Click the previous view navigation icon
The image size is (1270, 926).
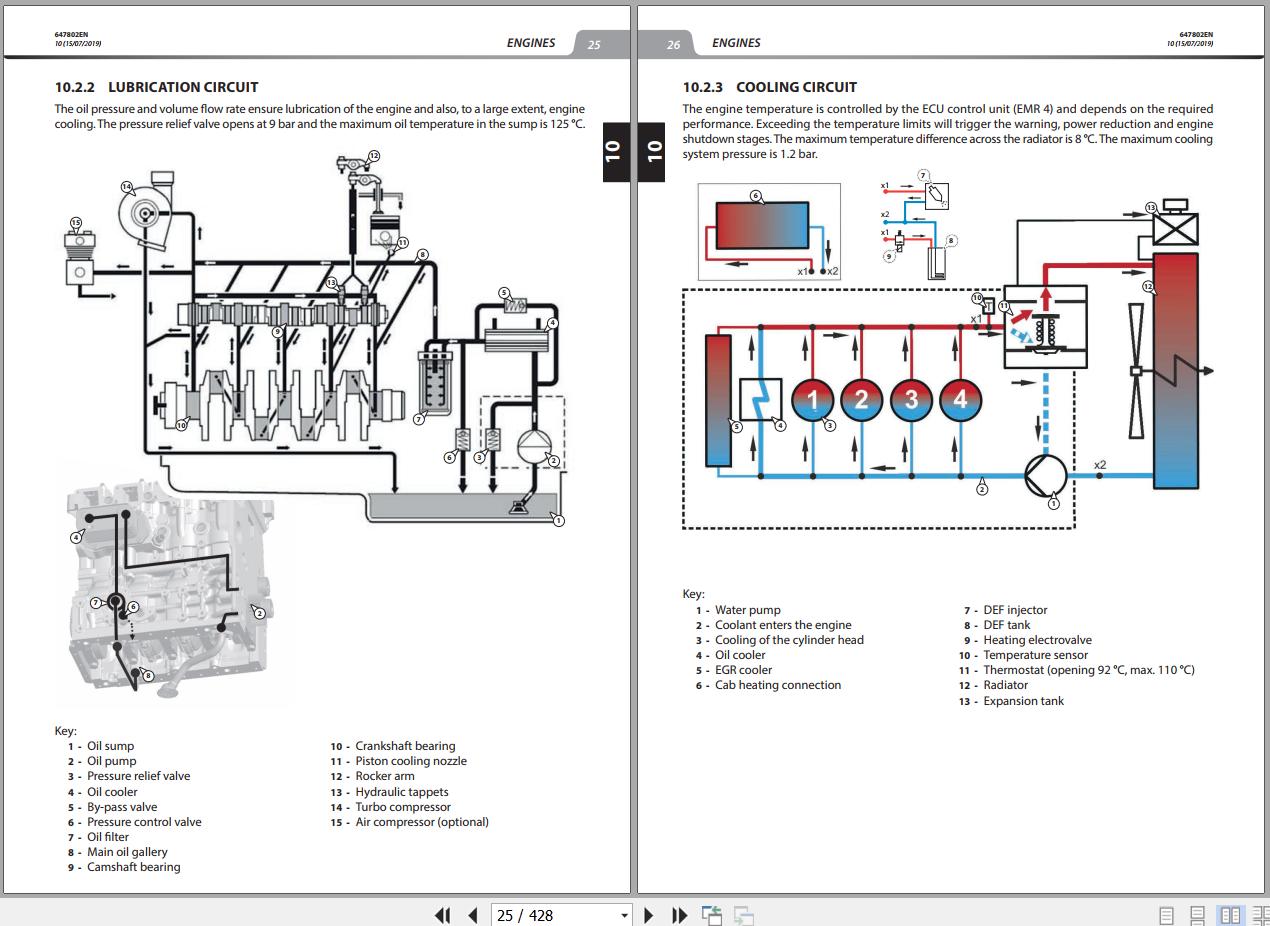coord(712,915)
